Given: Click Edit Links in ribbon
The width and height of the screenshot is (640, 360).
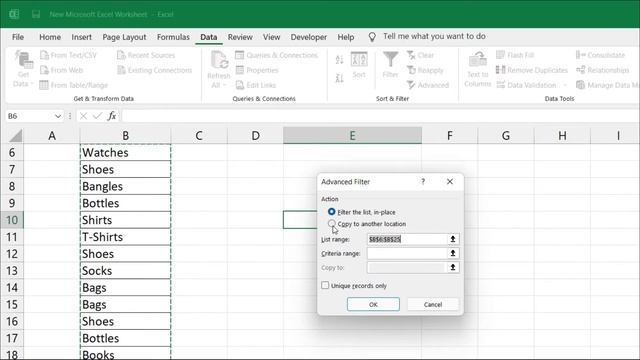Looking at the screenshot, I should (256, 85).
